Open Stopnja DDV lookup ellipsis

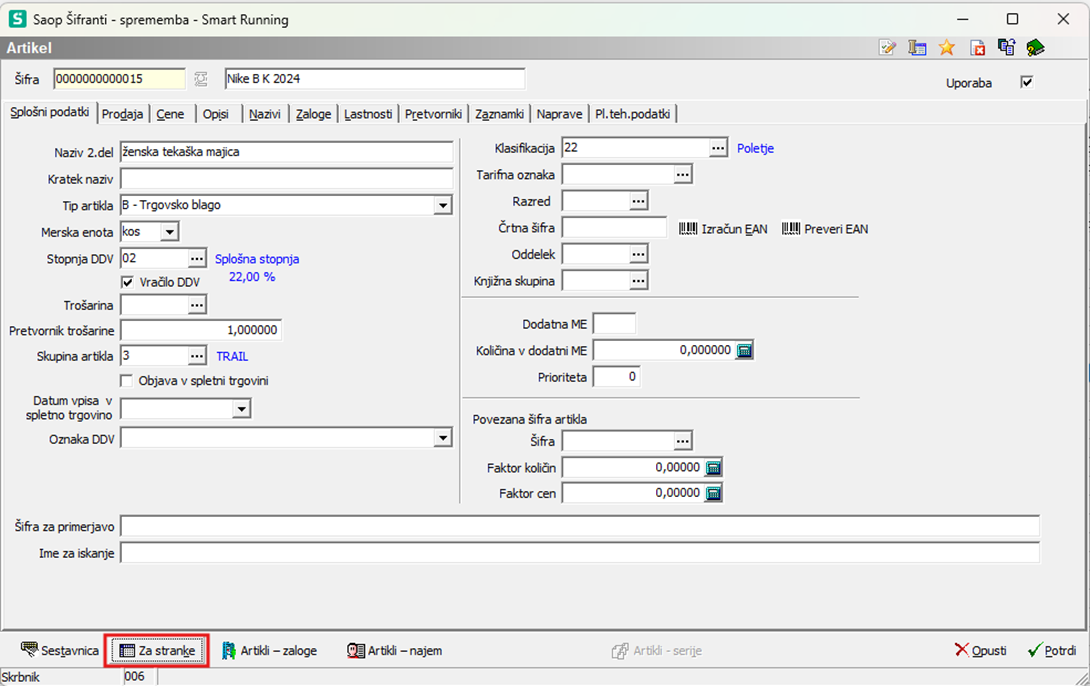pos(197,259)
